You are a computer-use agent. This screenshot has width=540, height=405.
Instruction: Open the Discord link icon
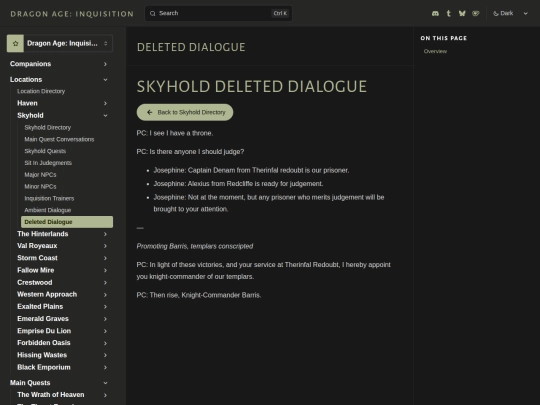(x=435, y=13)
